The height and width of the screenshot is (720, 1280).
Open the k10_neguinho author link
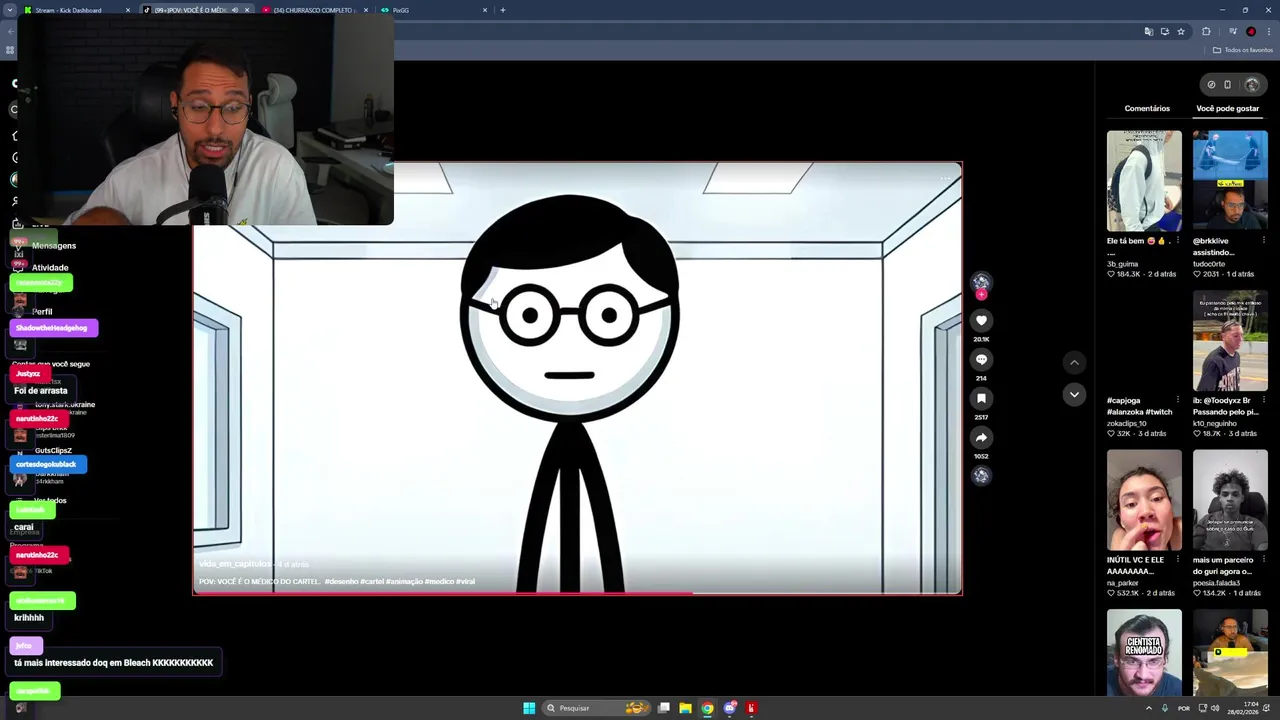coord(1214,423)
